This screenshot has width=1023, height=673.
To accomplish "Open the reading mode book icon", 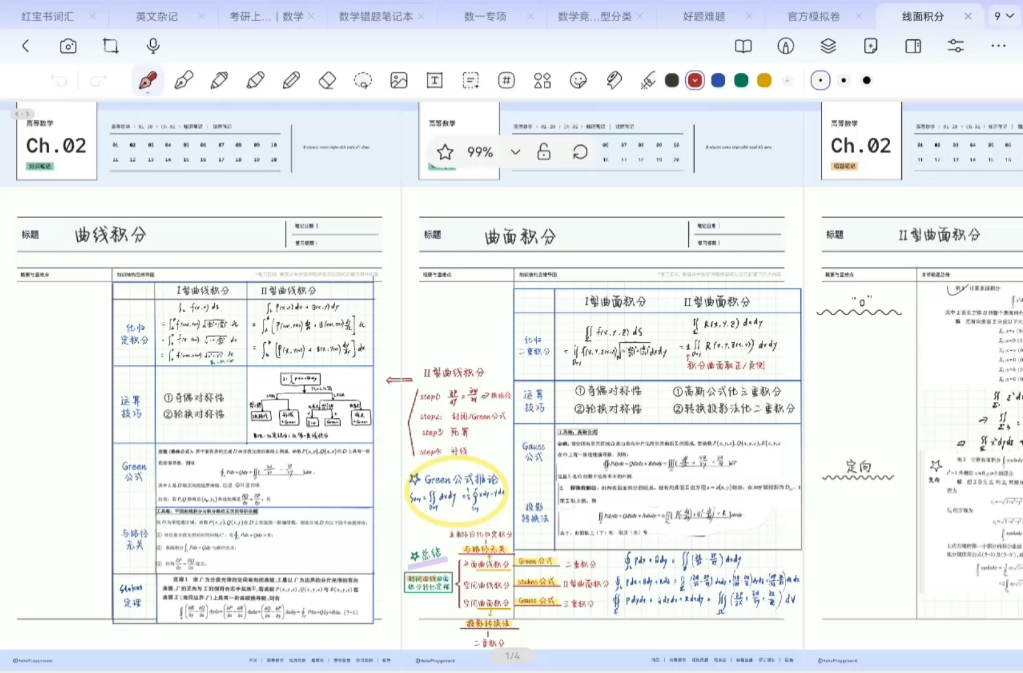I will coord(743,46).
